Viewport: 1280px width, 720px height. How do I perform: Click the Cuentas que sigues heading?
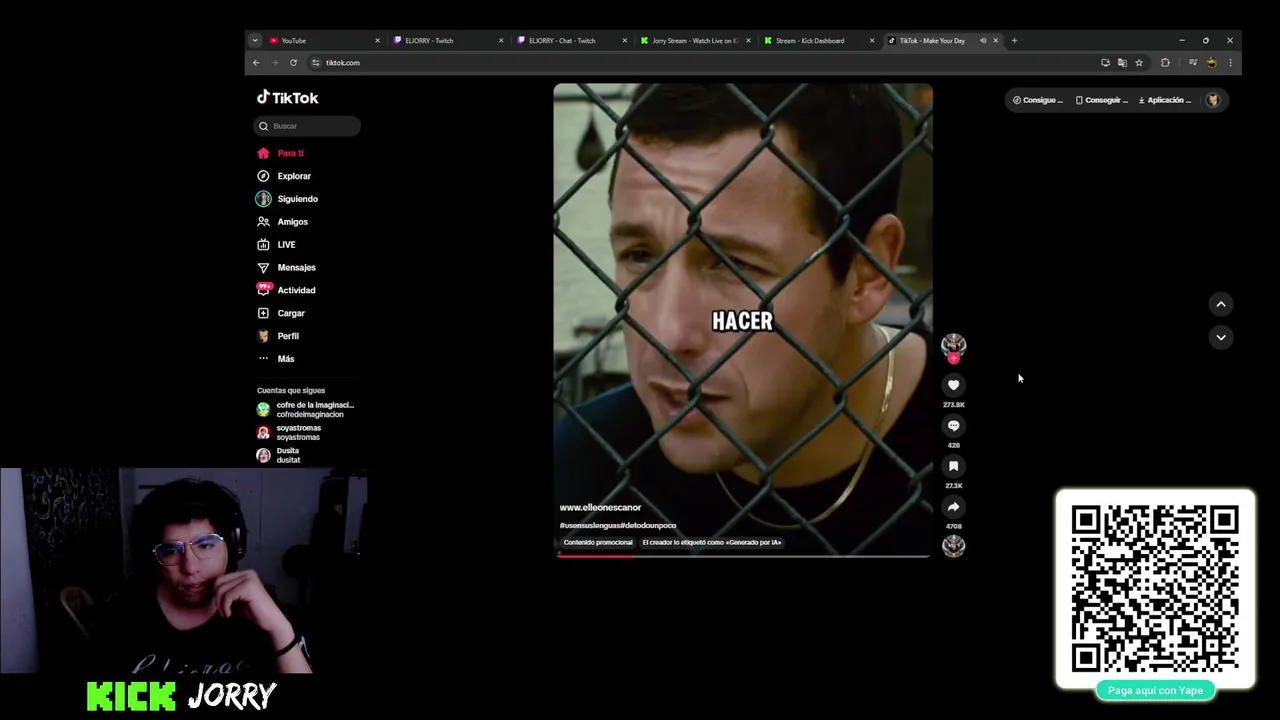[x=291, y=391]
